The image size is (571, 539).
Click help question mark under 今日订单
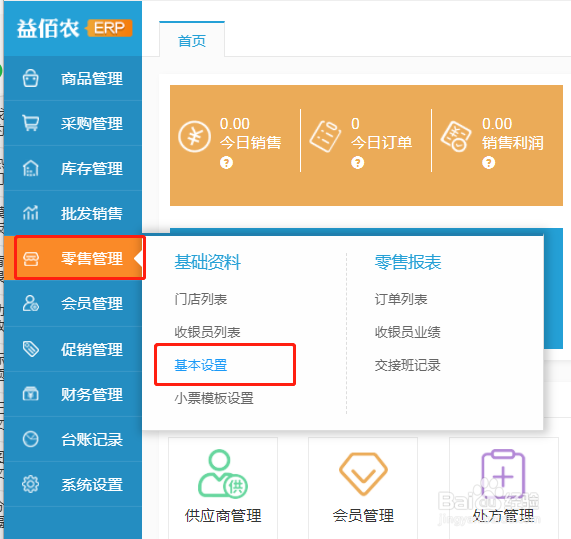point(357,162)
